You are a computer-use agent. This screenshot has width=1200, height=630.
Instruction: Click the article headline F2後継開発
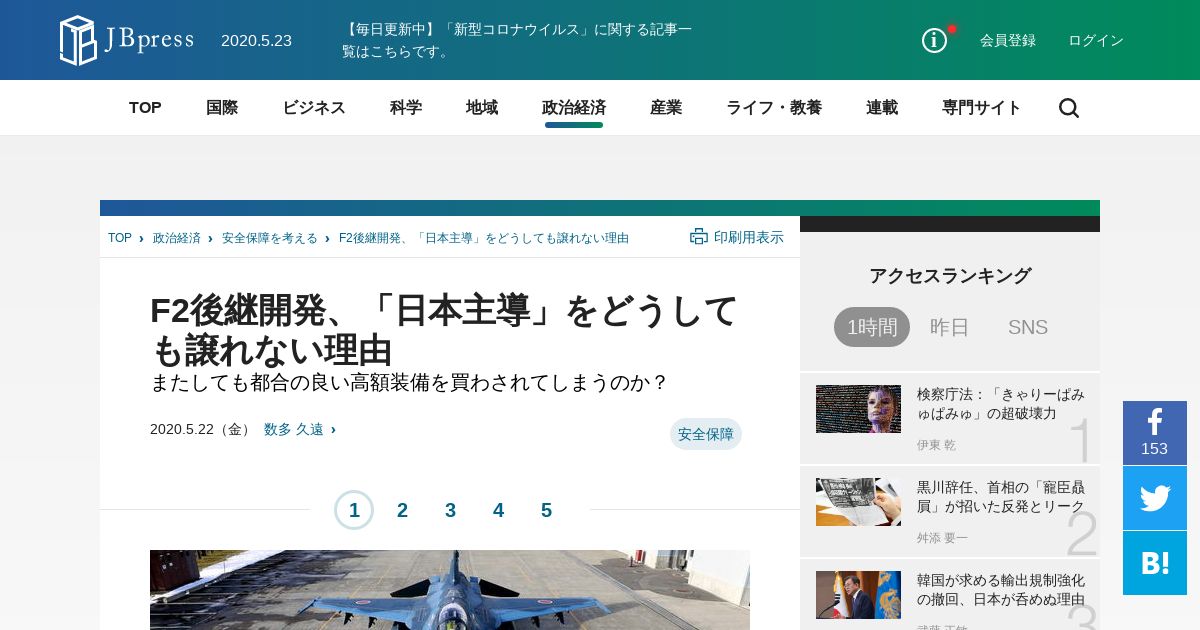tap(444, 330)
